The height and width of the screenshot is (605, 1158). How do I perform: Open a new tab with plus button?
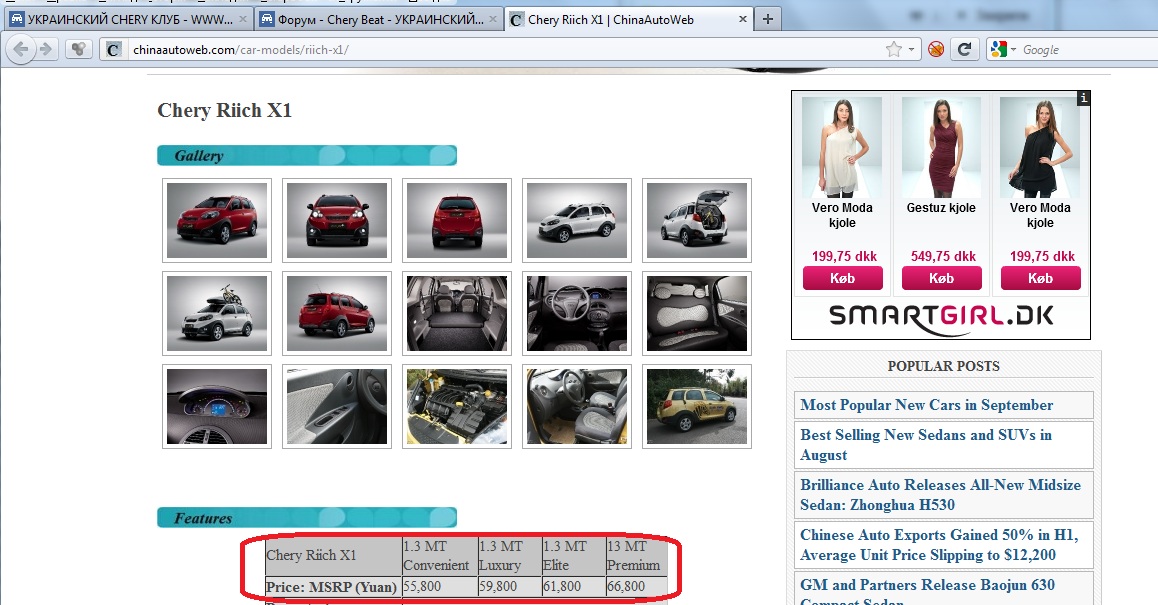(x=768, y=19)
